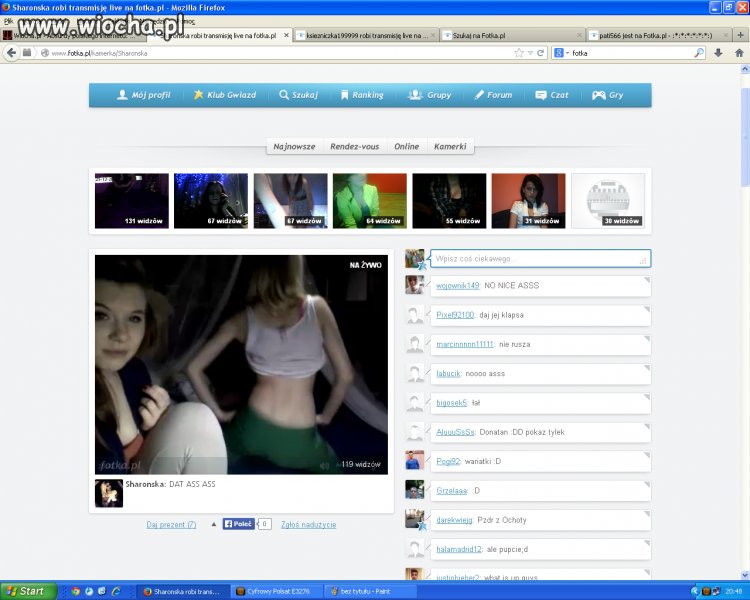
Task: Click the Daj prezent (7) link
Action: [171, 524]
